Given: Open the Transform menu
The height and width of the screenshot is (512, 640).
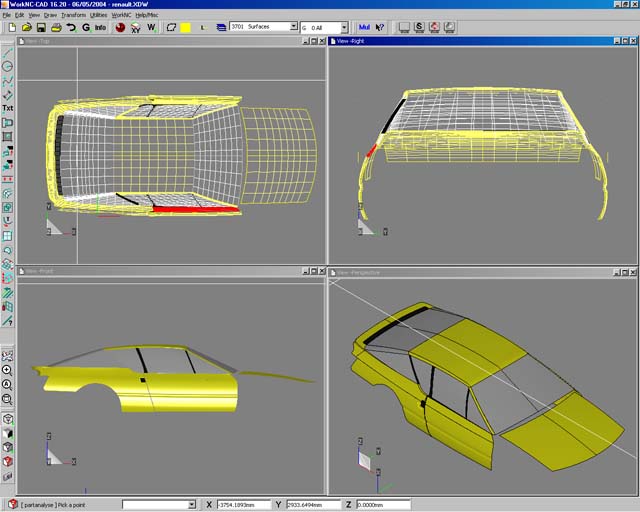Looking at the screenshot, I should click(73, 15).
